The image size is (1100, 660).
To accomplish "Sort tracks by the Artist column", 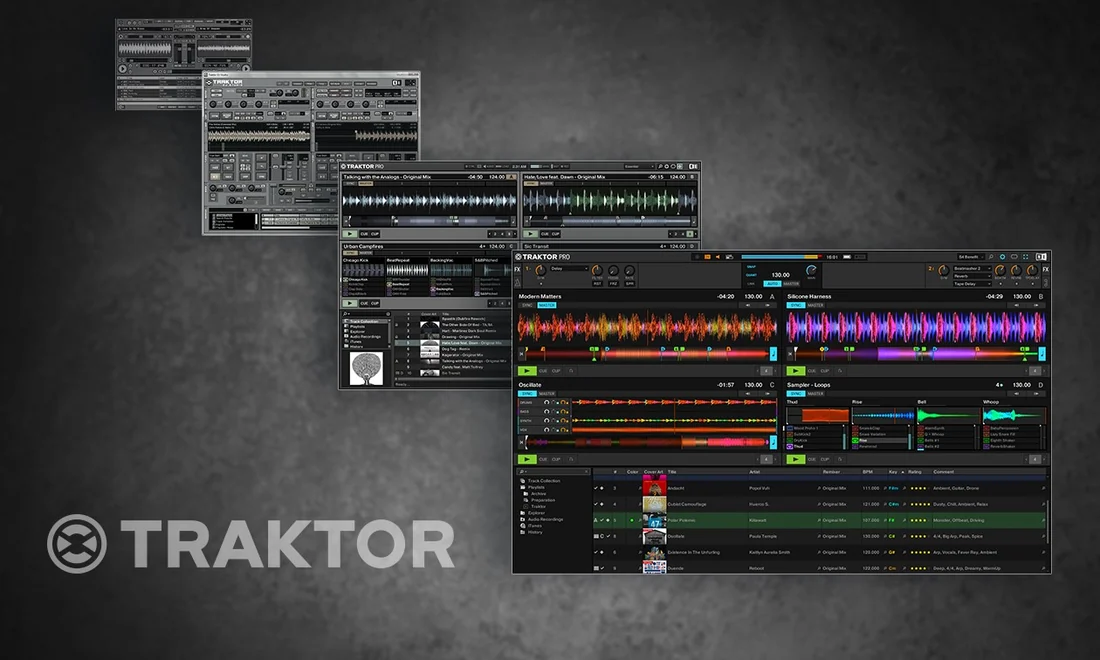I will point(755,472).
